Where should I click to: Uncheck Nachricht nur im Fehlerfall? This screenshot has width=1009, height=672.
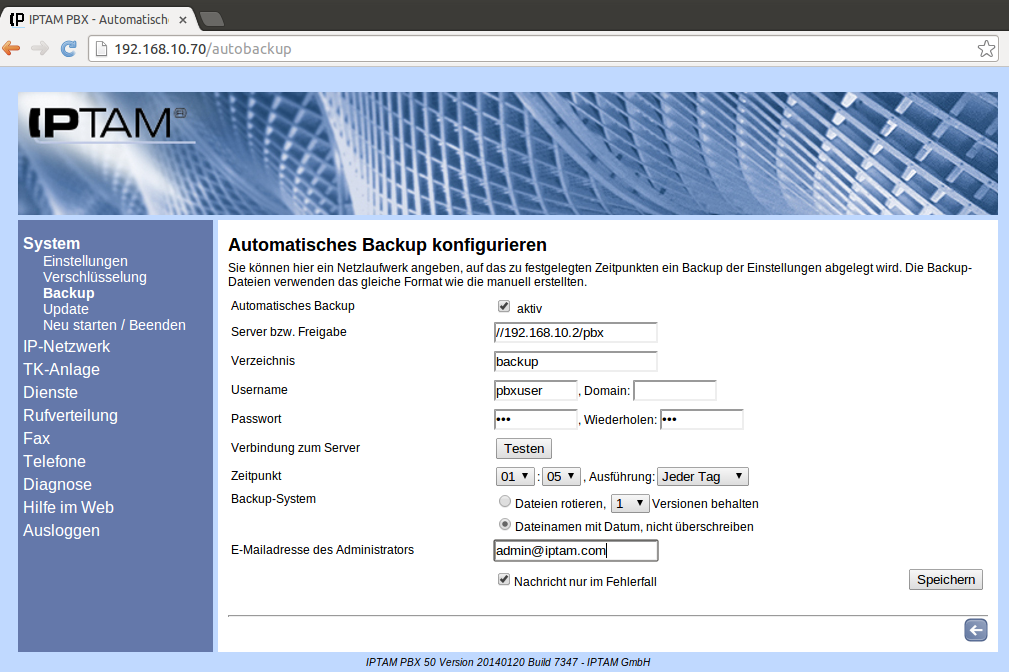pos(504,580)
